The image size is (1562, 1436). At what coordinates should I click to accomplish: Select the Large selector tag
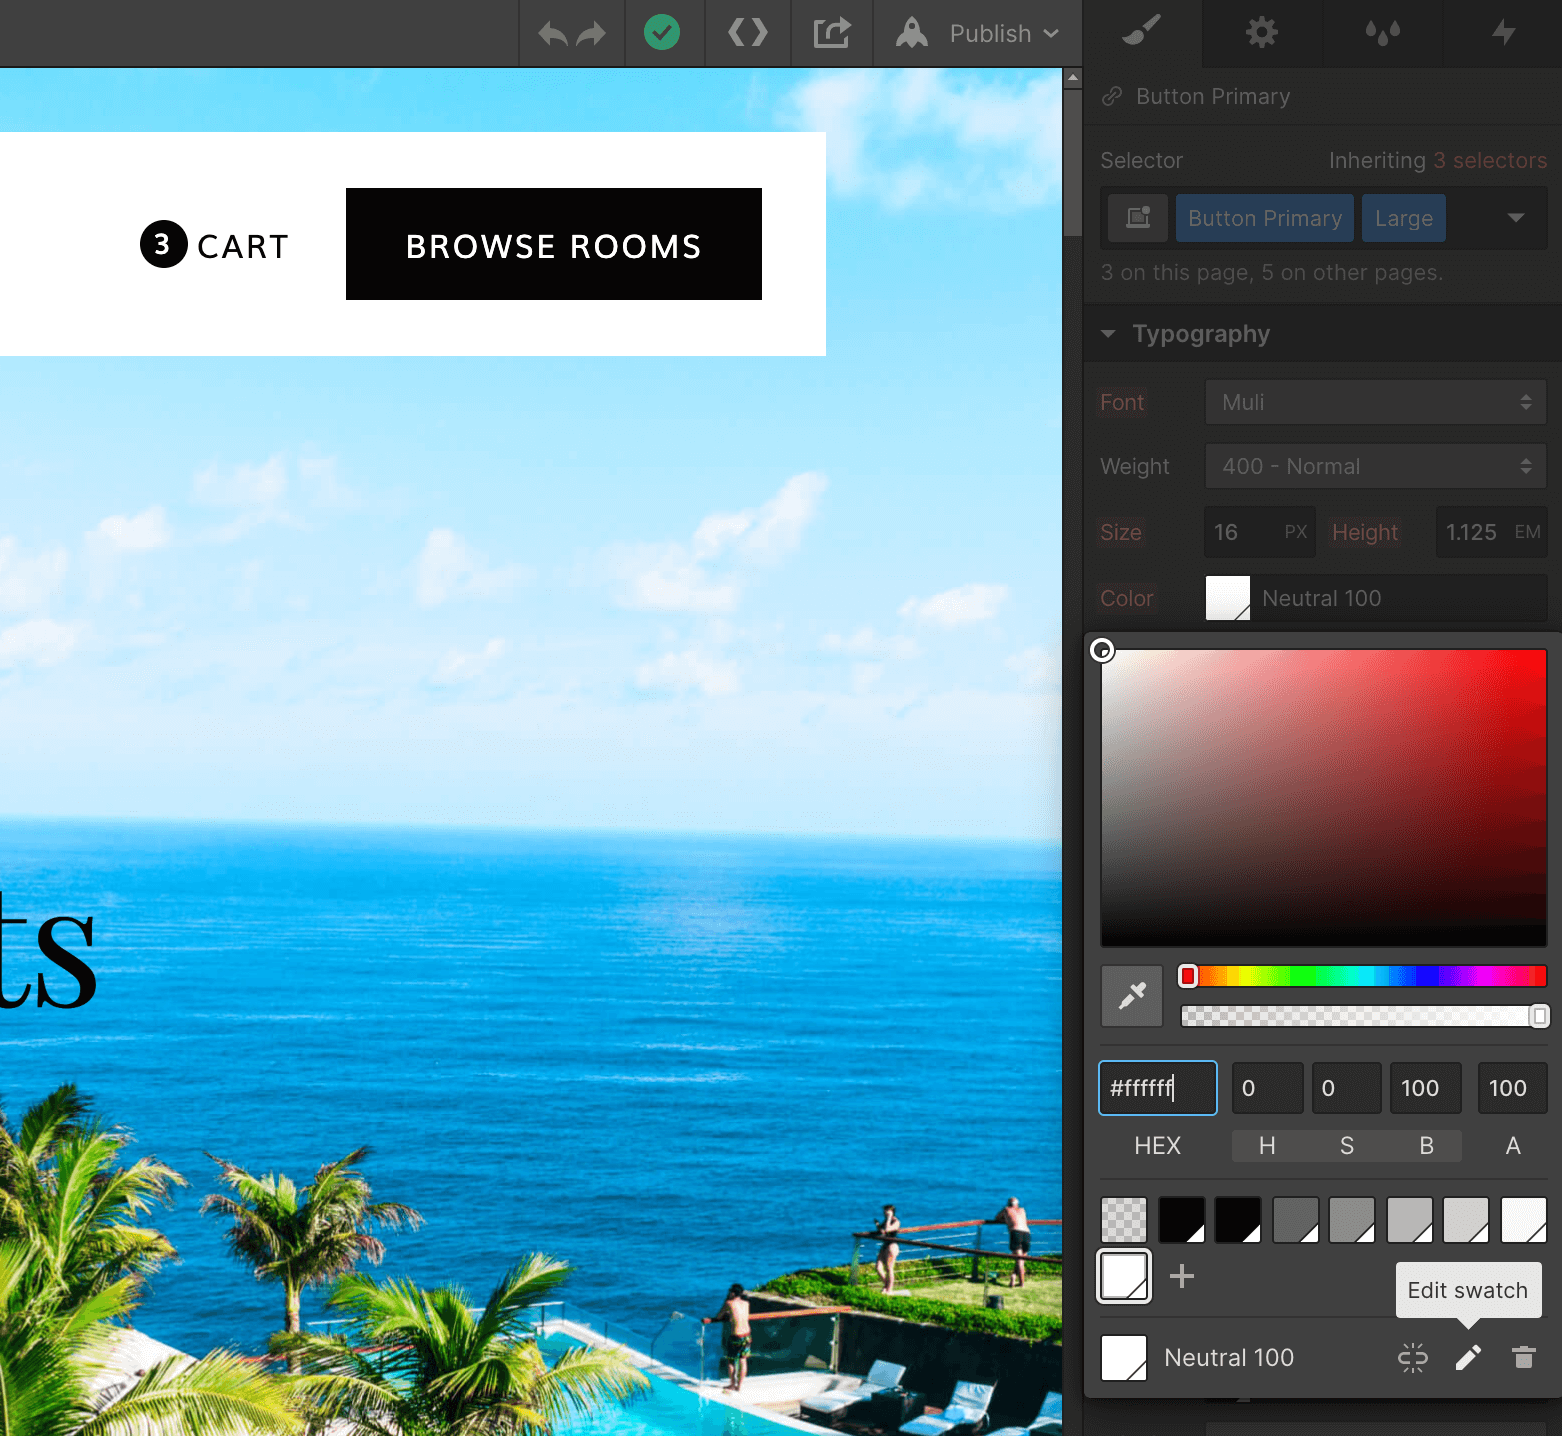1403,218
